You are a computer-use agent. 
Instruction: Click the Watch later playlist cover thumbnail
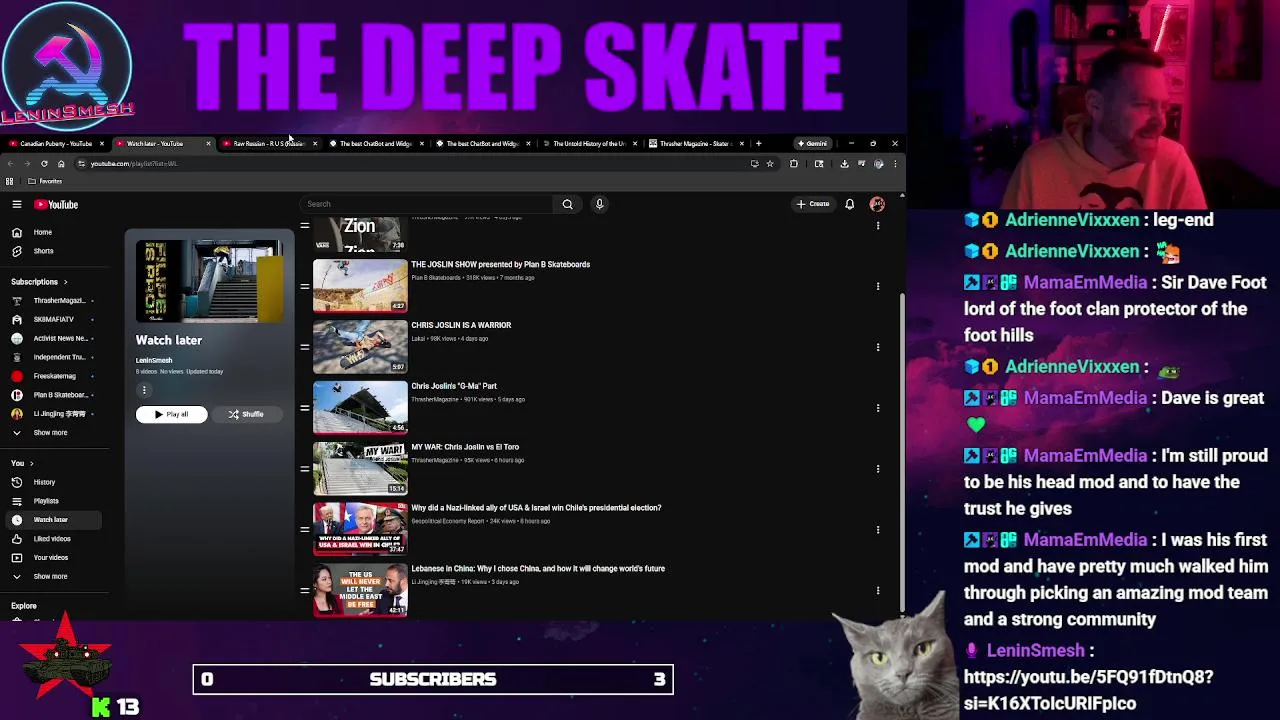210,281
